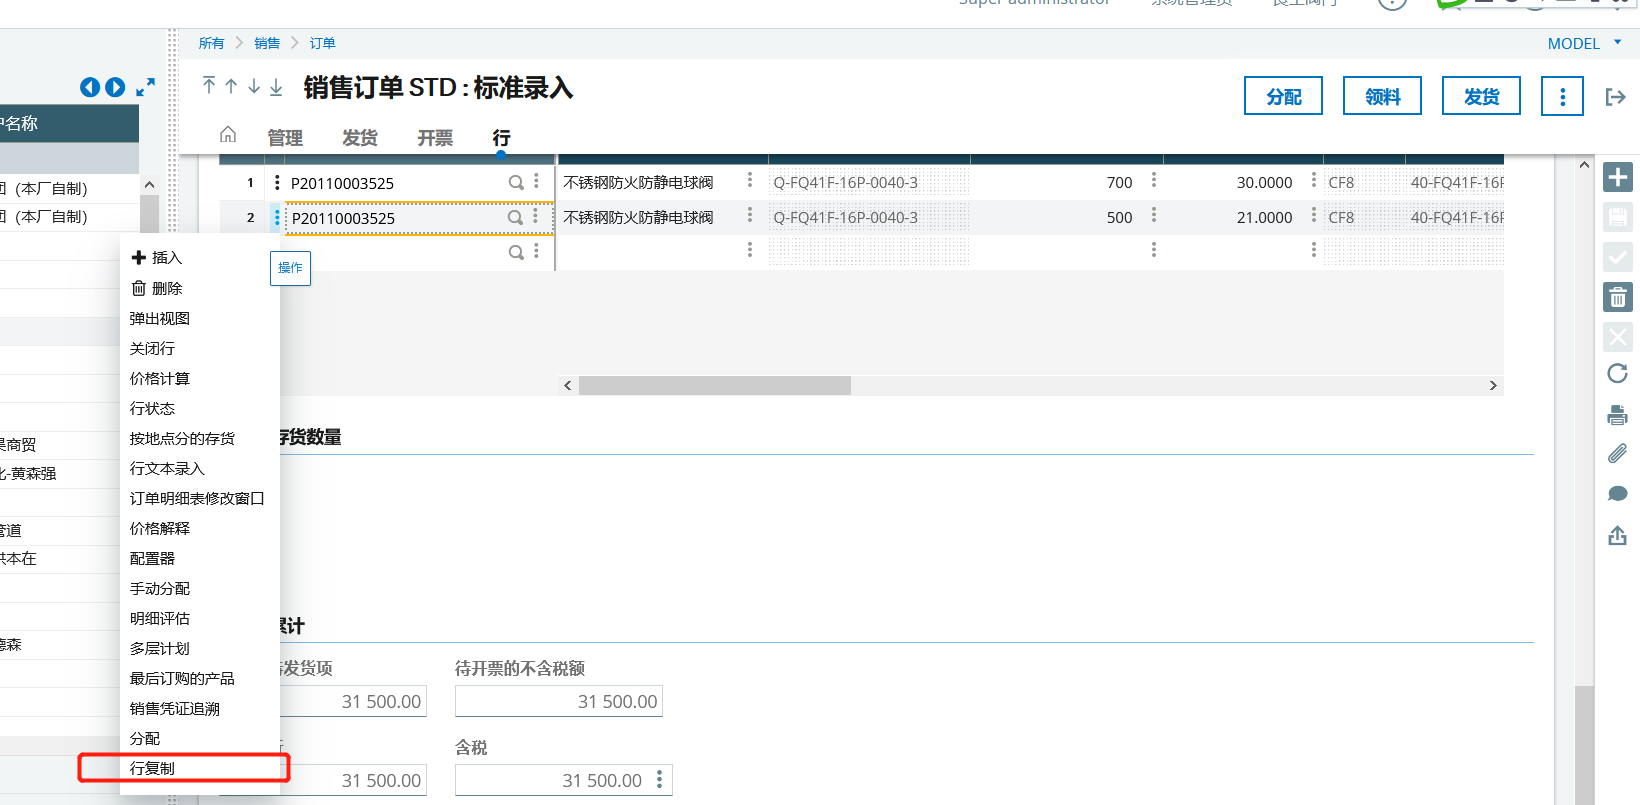Select 弹出视图 in the context menu
The width and height of the screenshot is (1640, 805).
(x=200, y=318)
